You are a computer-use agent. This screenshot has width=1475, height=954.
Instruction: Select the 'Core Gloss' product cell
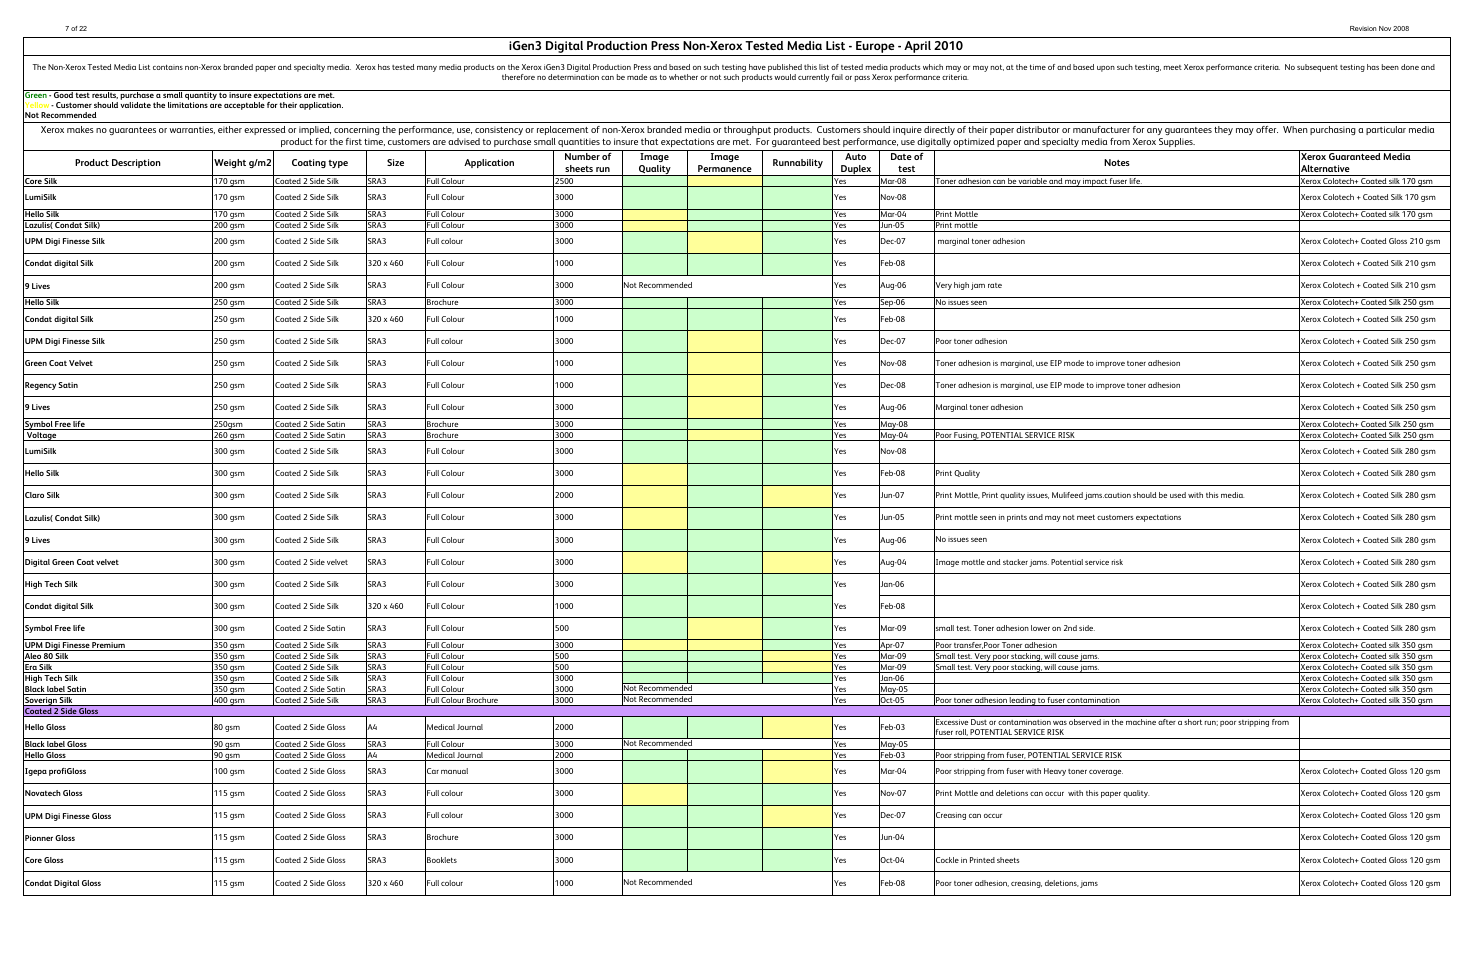click(118, 860)
